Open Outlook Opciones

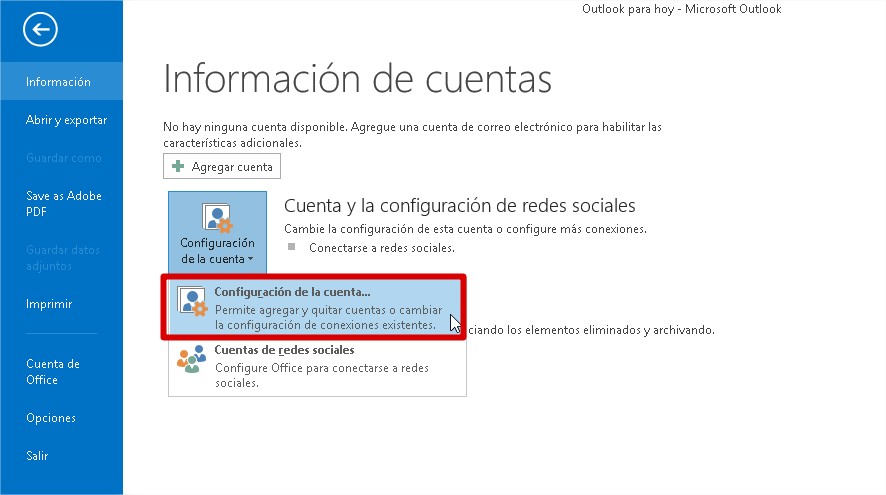[x=51, y=418]
